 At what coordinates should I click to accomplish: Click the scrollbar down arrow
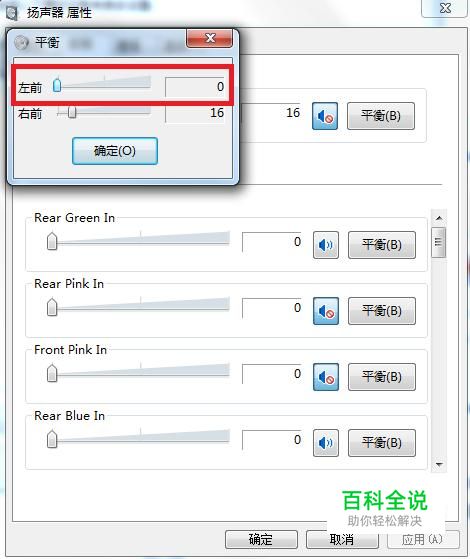tap(439, 465)
